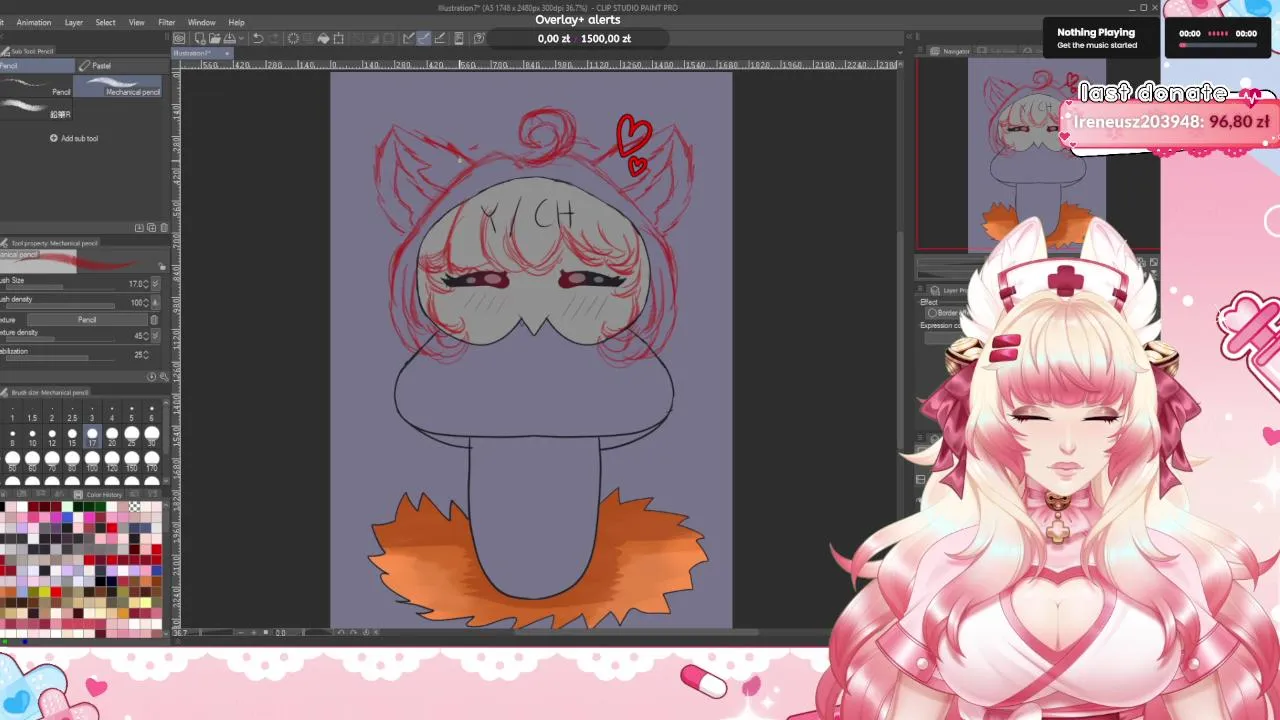Open the Clip Studio launcher icon

click(180, 38)
